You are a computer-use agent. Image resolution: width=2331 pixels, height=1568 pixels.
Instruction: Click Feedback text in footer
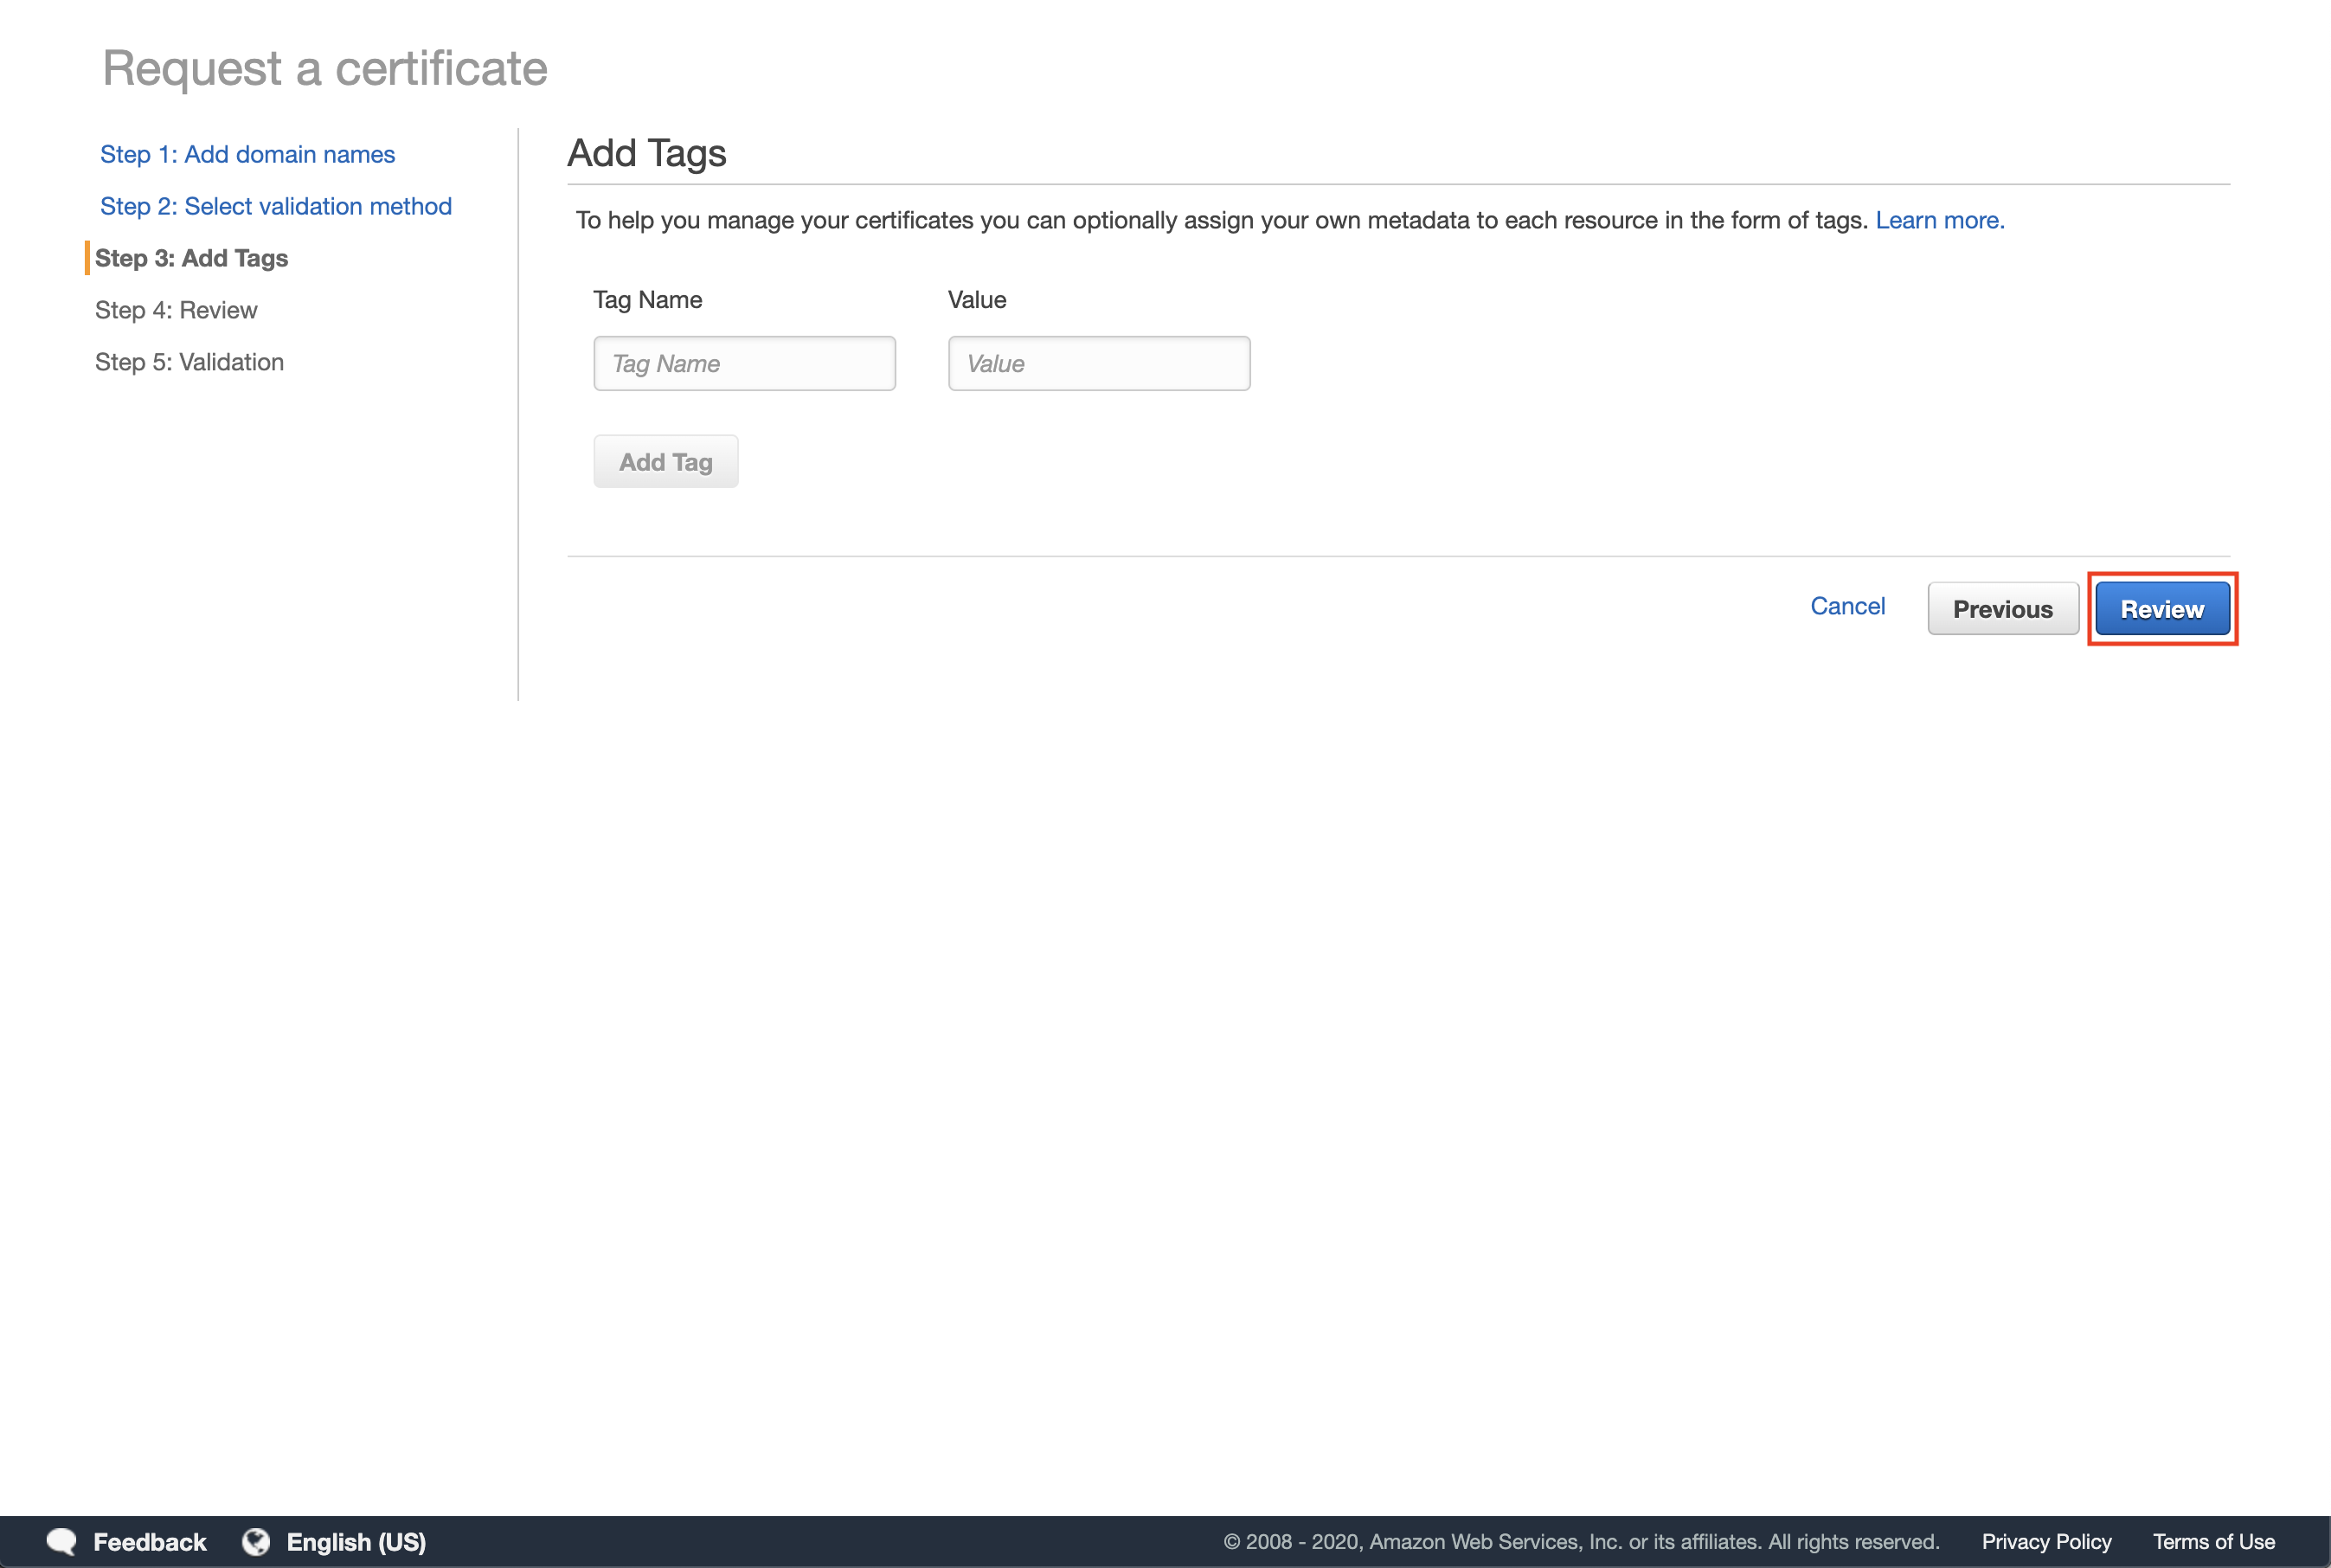(x=149, y=1541)
